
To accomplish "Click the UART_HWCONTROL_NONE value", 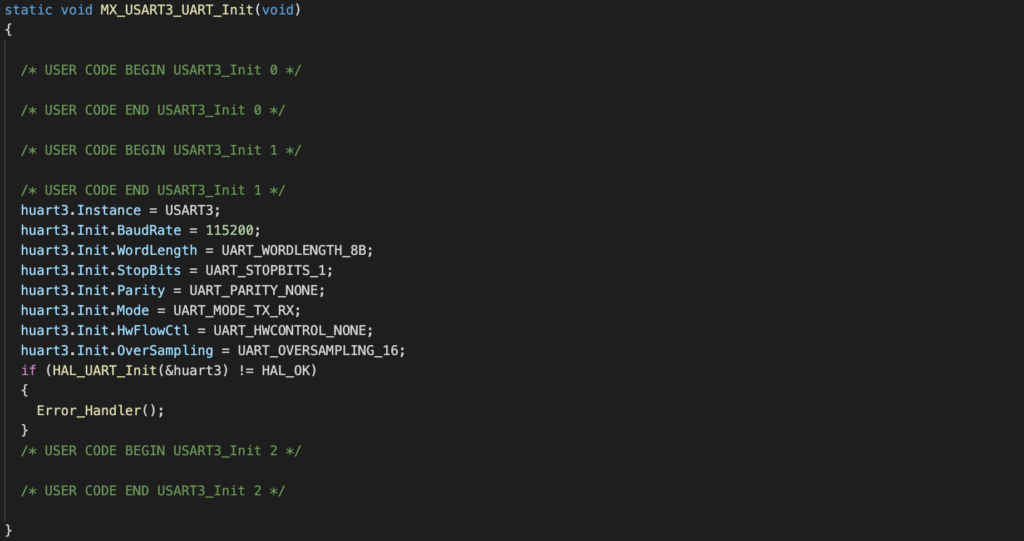I will click(289, 331).
